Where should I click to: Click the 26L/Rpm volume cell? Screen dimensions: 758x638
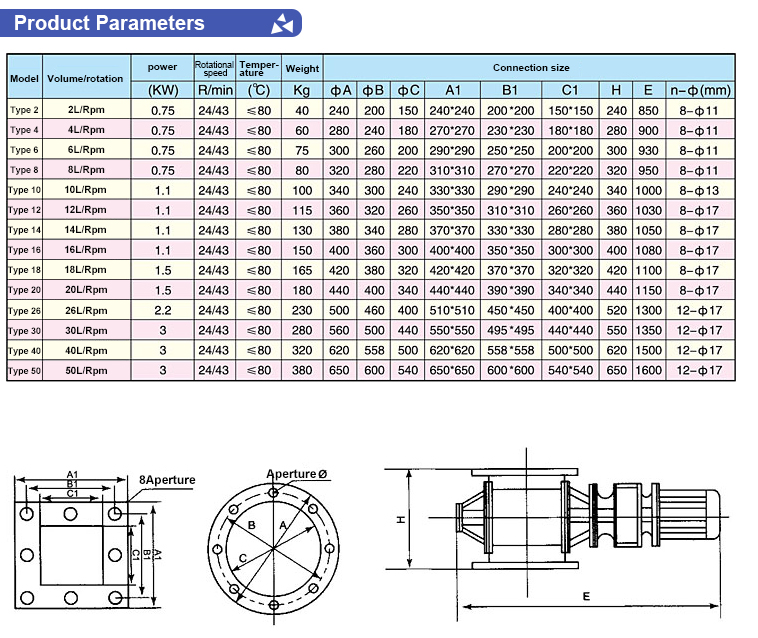coord(86,310)
